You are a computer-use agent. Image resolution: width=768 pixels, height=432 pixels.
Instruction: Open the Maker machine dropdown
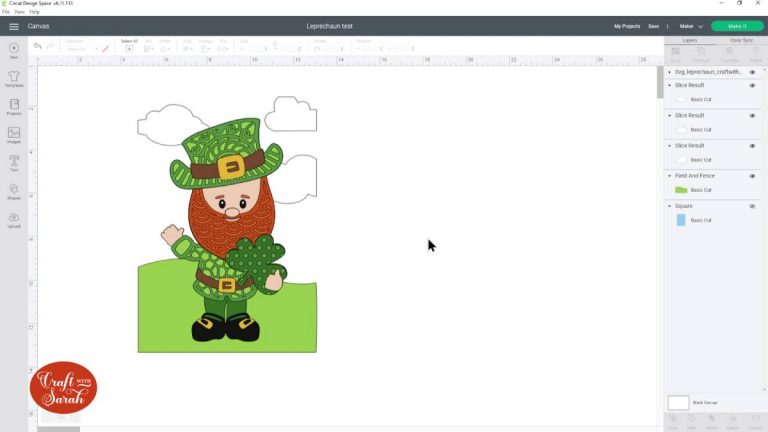tap(691, 26)
